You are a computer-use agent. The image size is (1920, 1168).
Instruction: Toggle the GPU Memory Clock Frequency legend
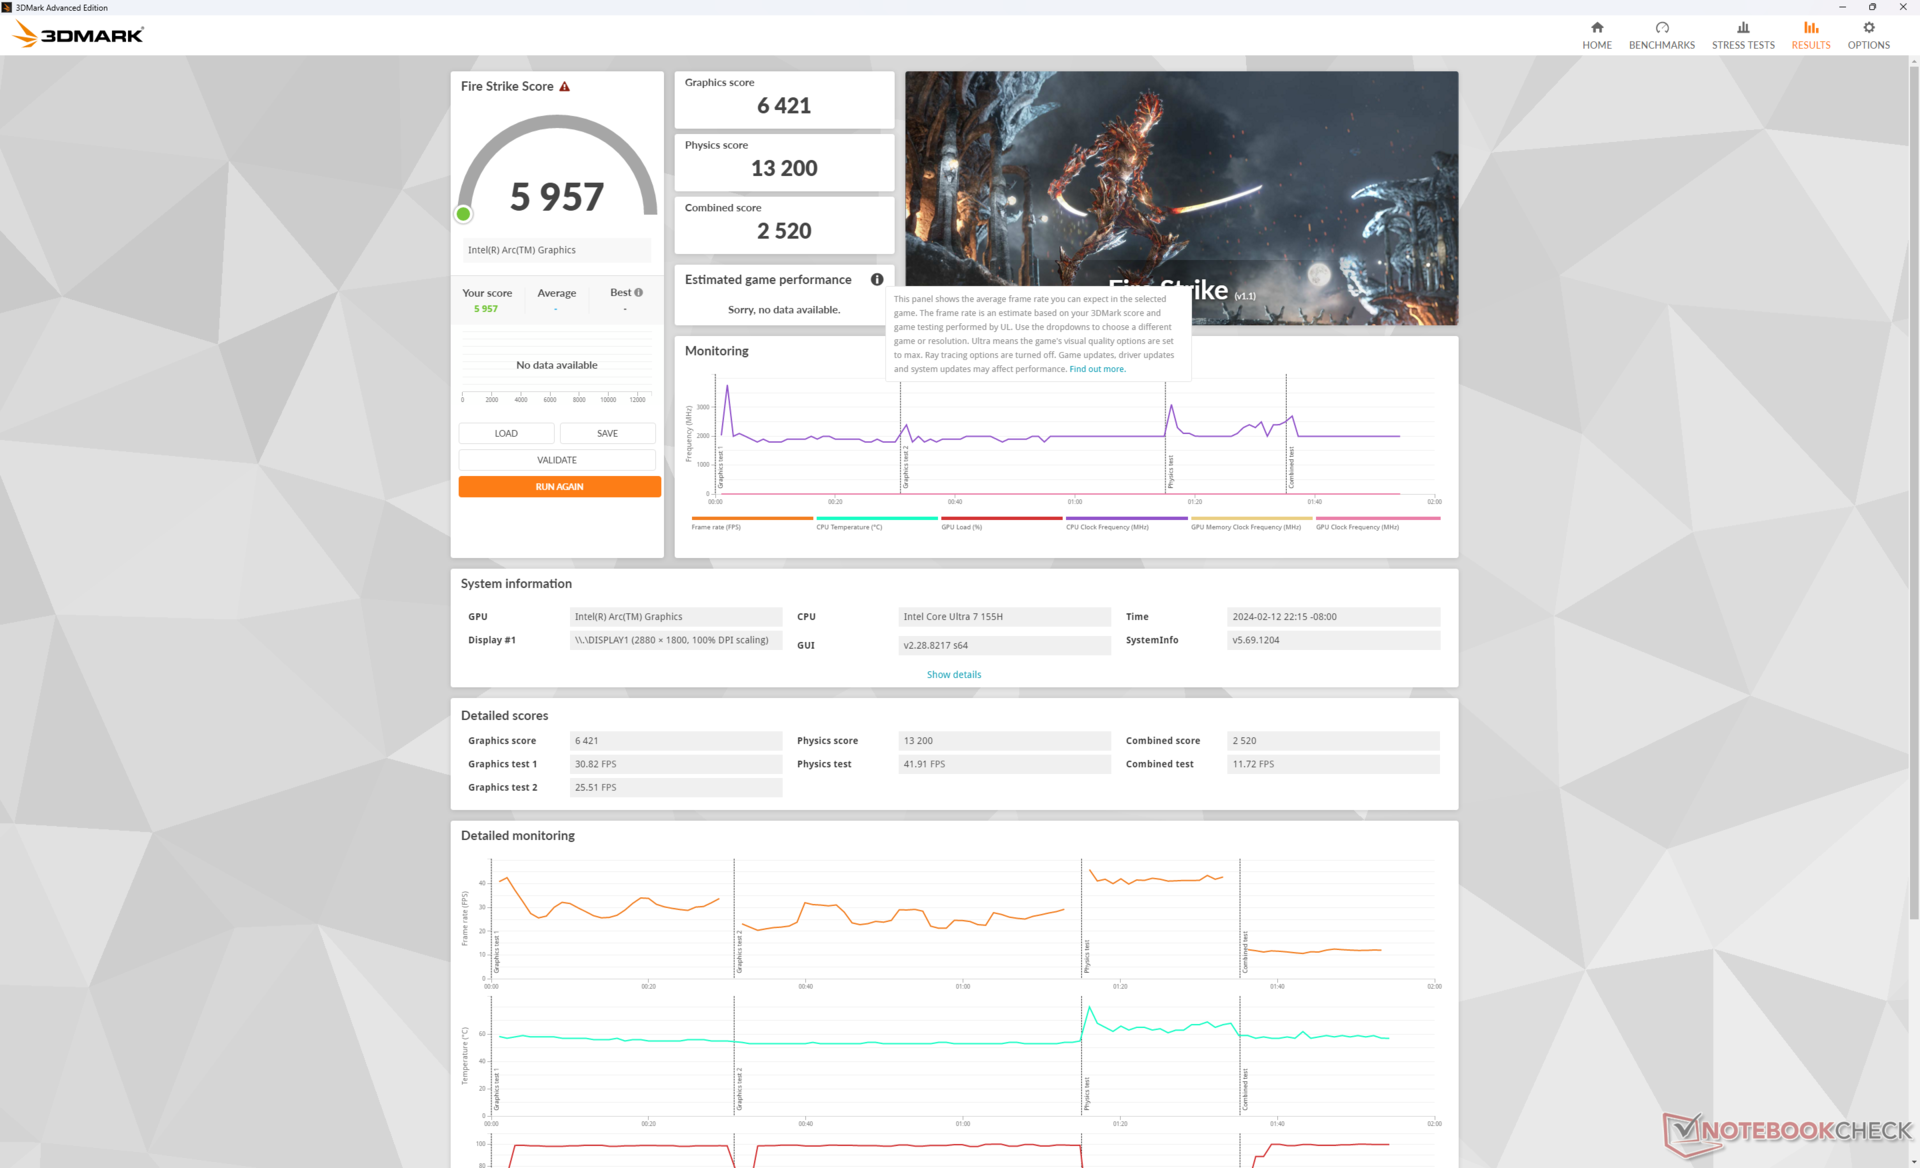click(1251, 523)
